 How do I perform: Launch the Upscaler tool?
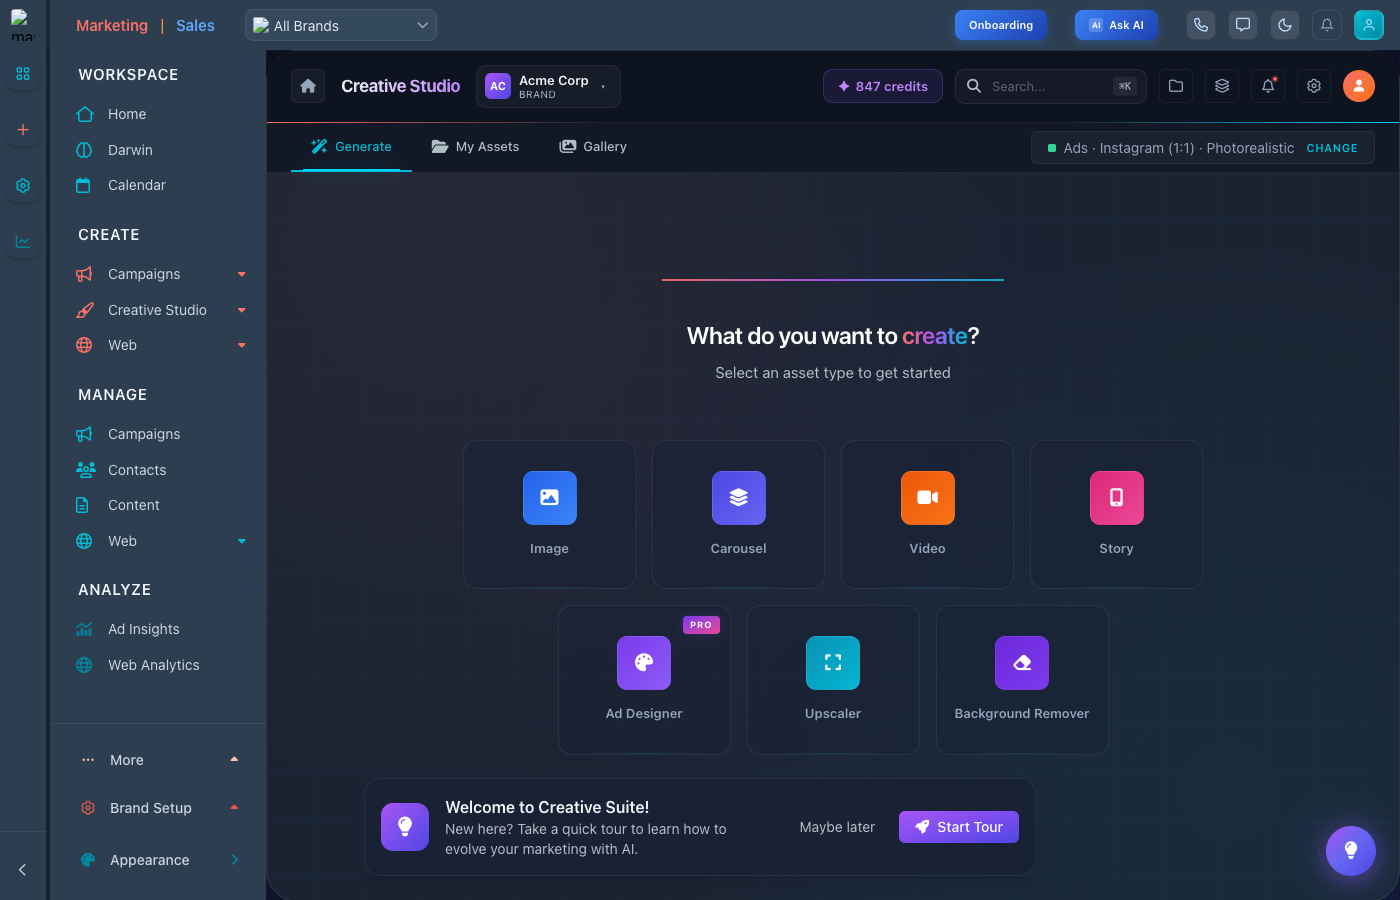833,679
